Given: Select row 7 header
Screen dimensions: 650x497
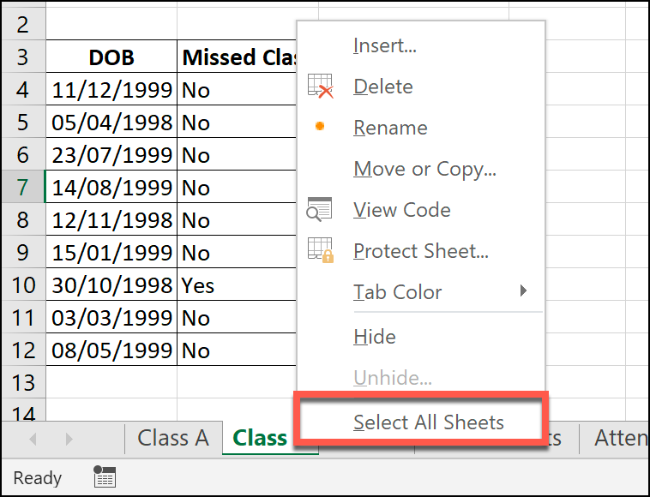Looking at the screenshot, I should [x=22, y=187].
